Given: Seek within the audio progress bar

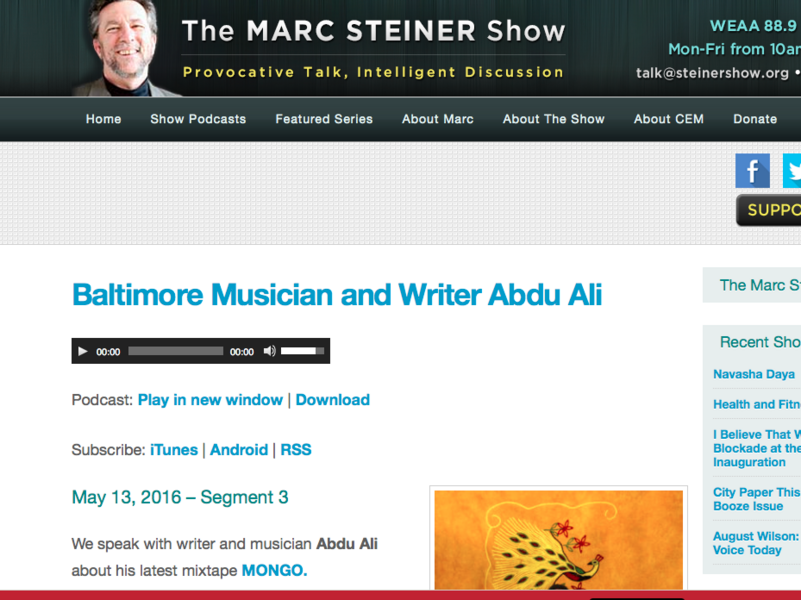Looking at the screenshot, I should (175, 351).
